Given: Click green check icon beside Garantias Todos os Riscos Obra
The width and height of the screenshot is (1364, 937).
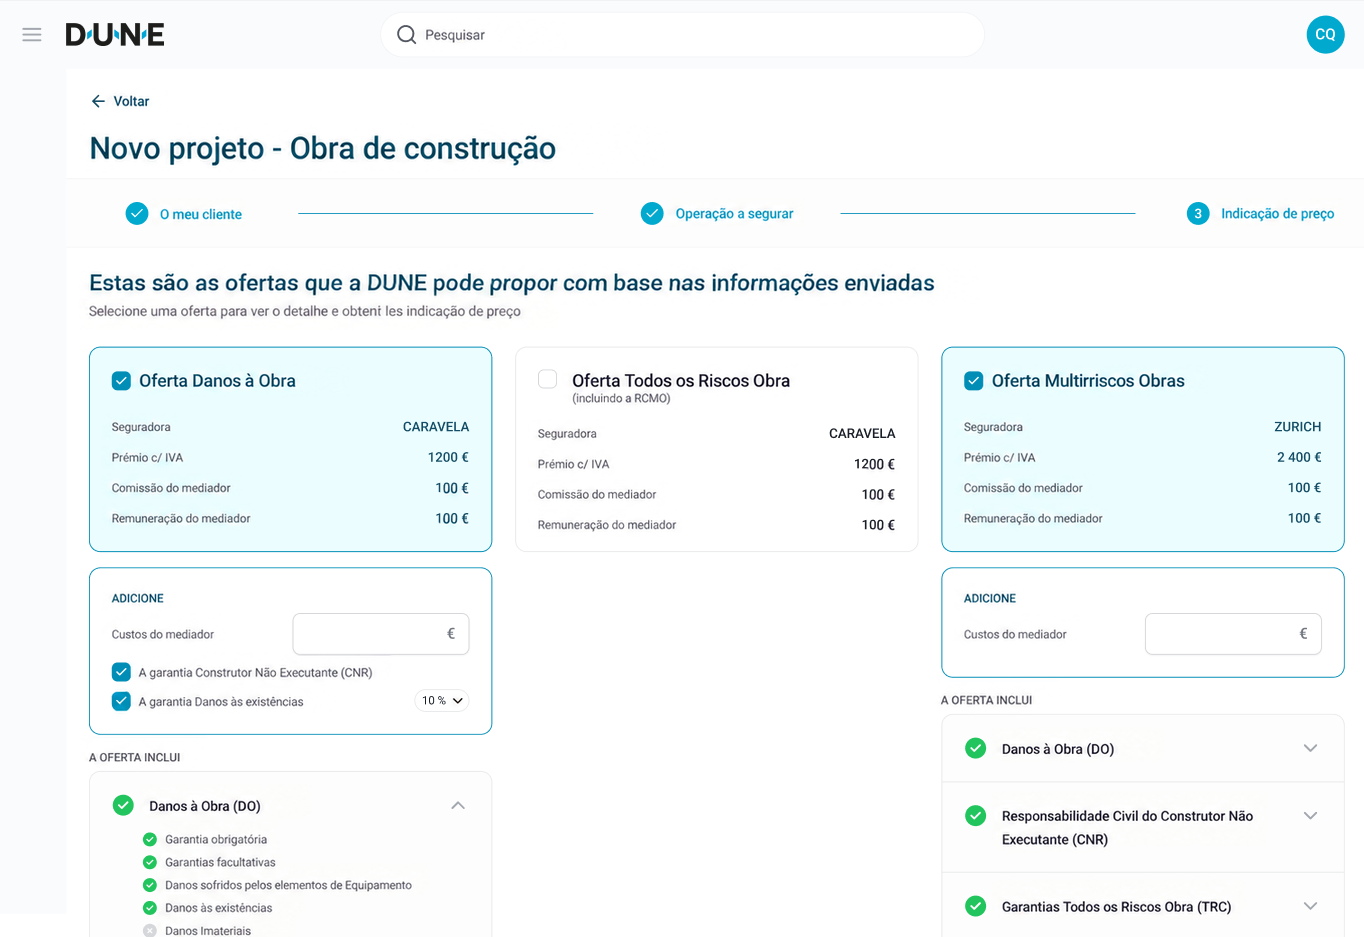Looking at the screenshot, I should click(x=976, y=906).
